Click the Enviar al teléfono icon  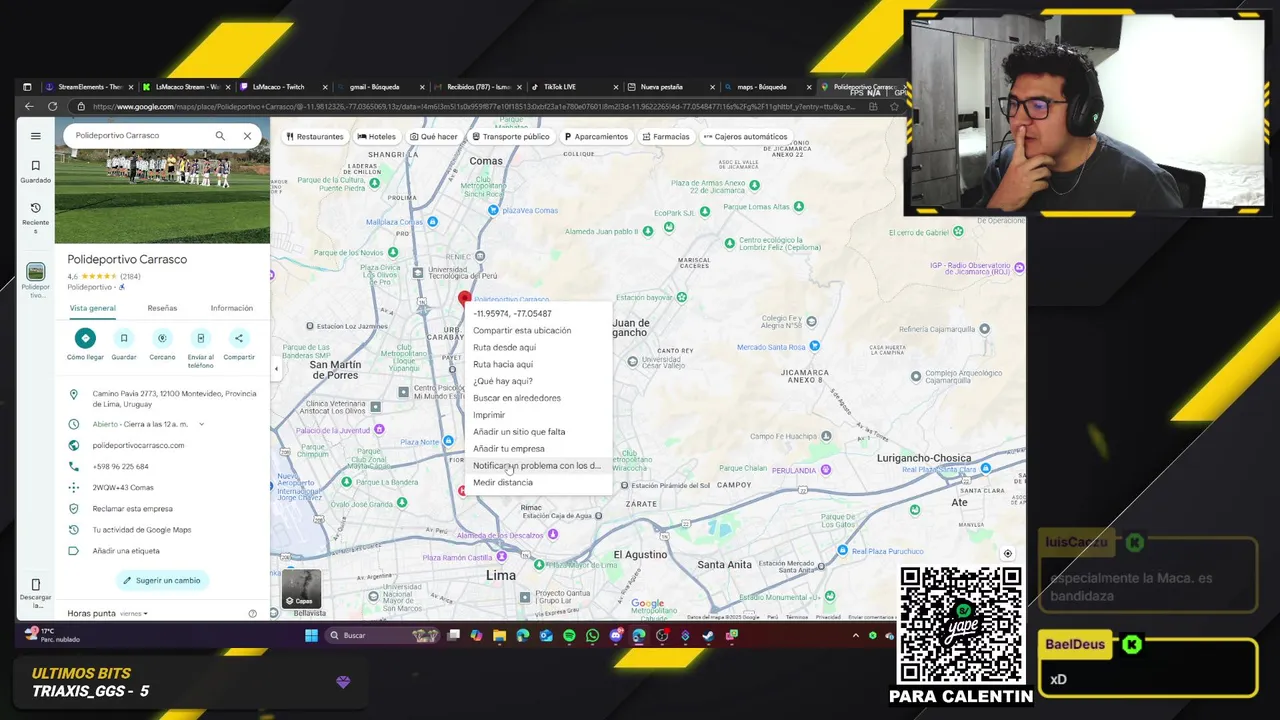point(200,338)
